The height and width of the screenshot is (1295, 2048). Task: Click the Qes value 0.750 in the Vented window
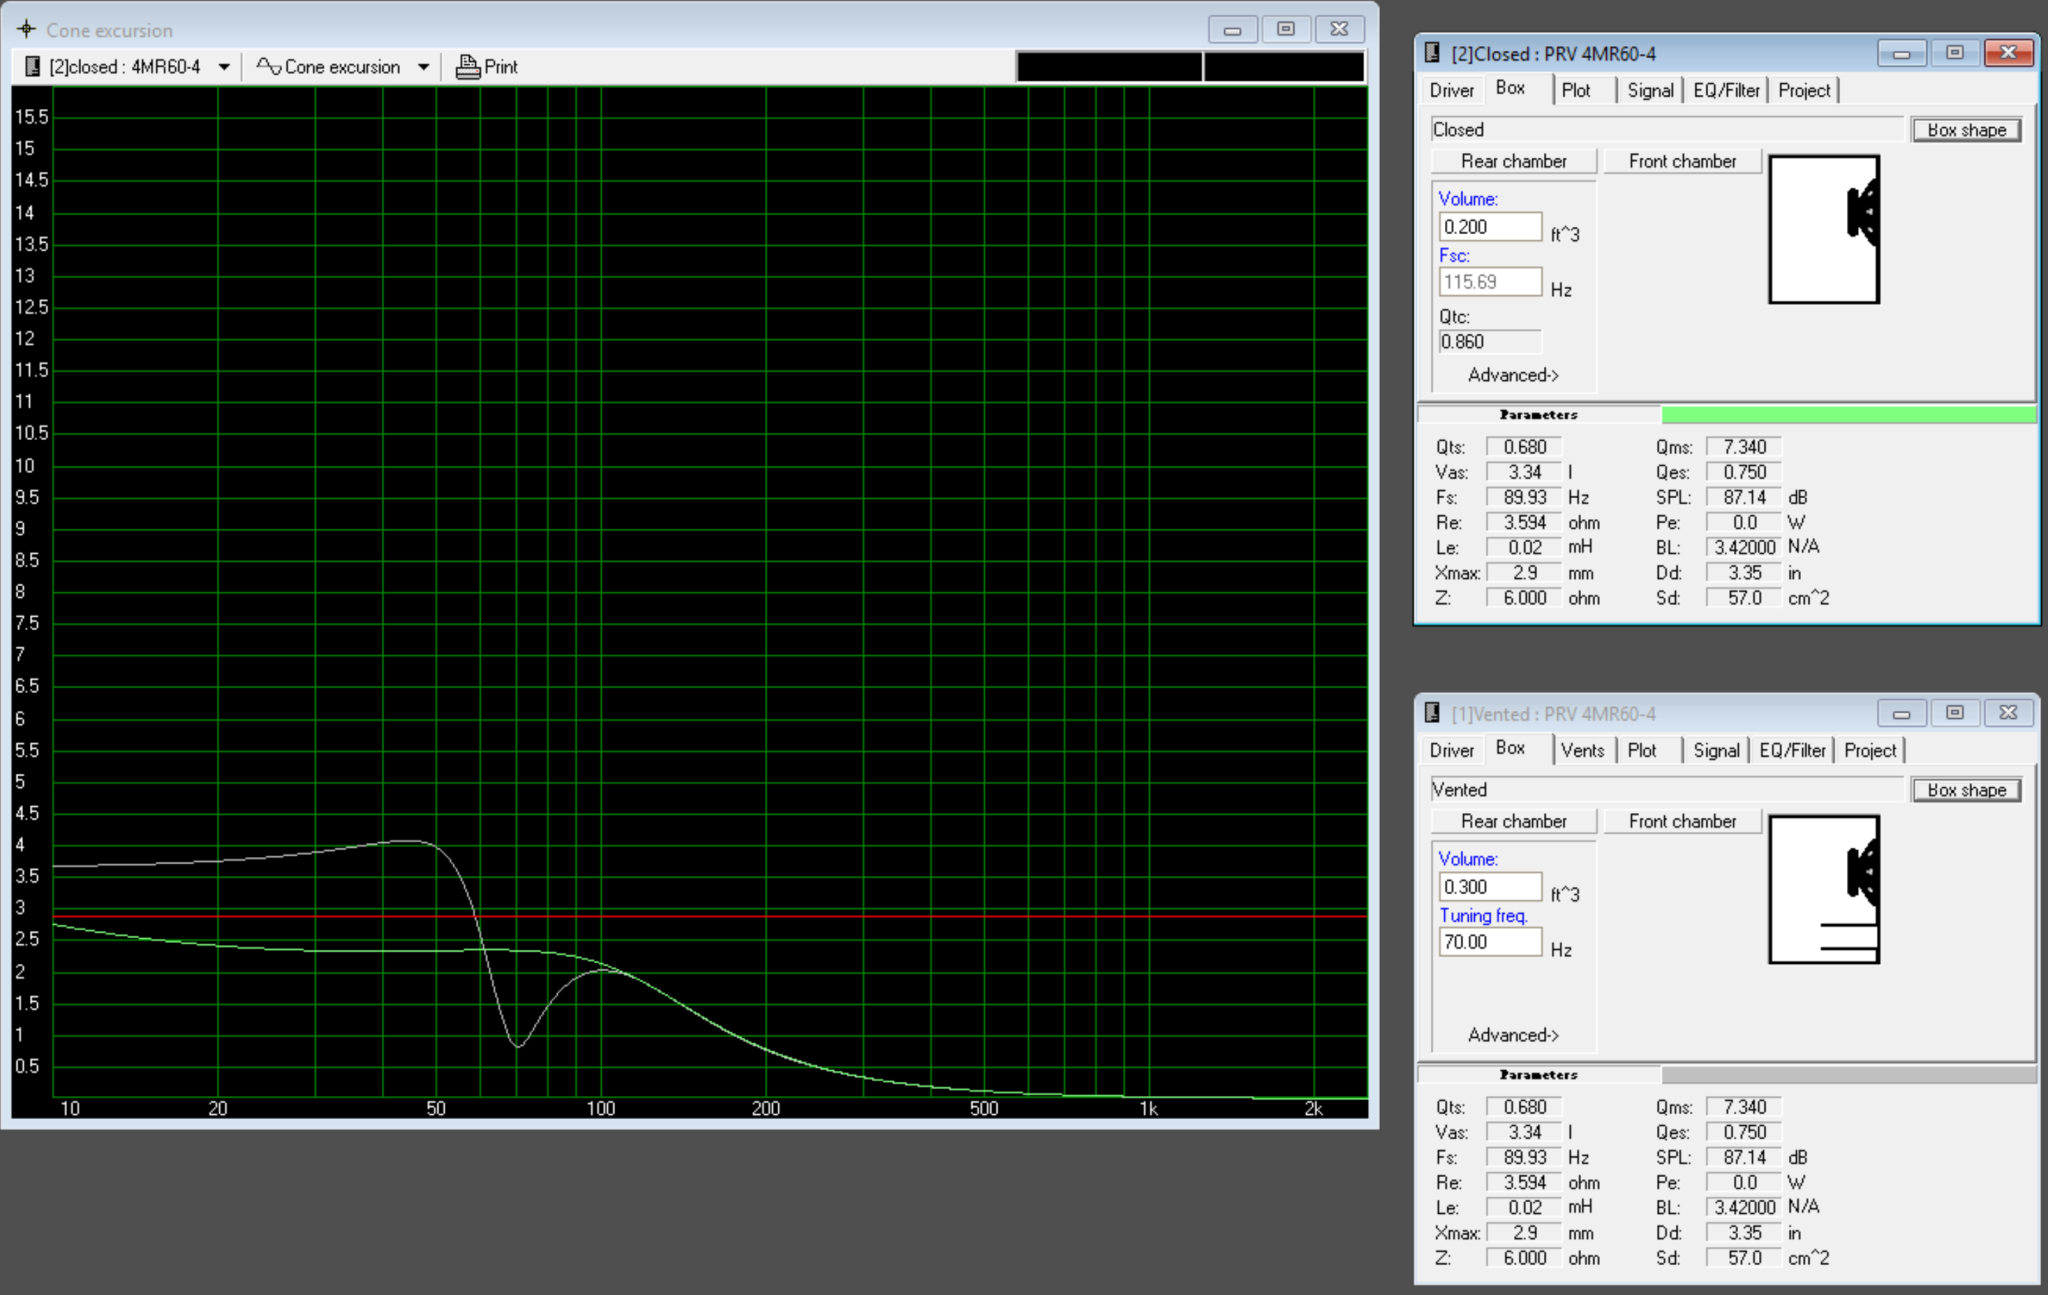1744,1132
